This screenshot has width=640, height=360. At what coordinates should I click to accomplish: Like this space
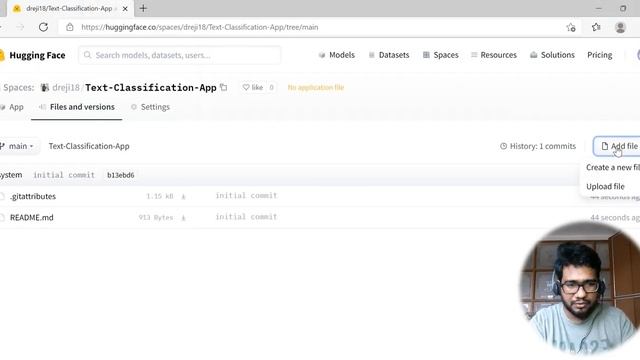click(x=253, y=87)
